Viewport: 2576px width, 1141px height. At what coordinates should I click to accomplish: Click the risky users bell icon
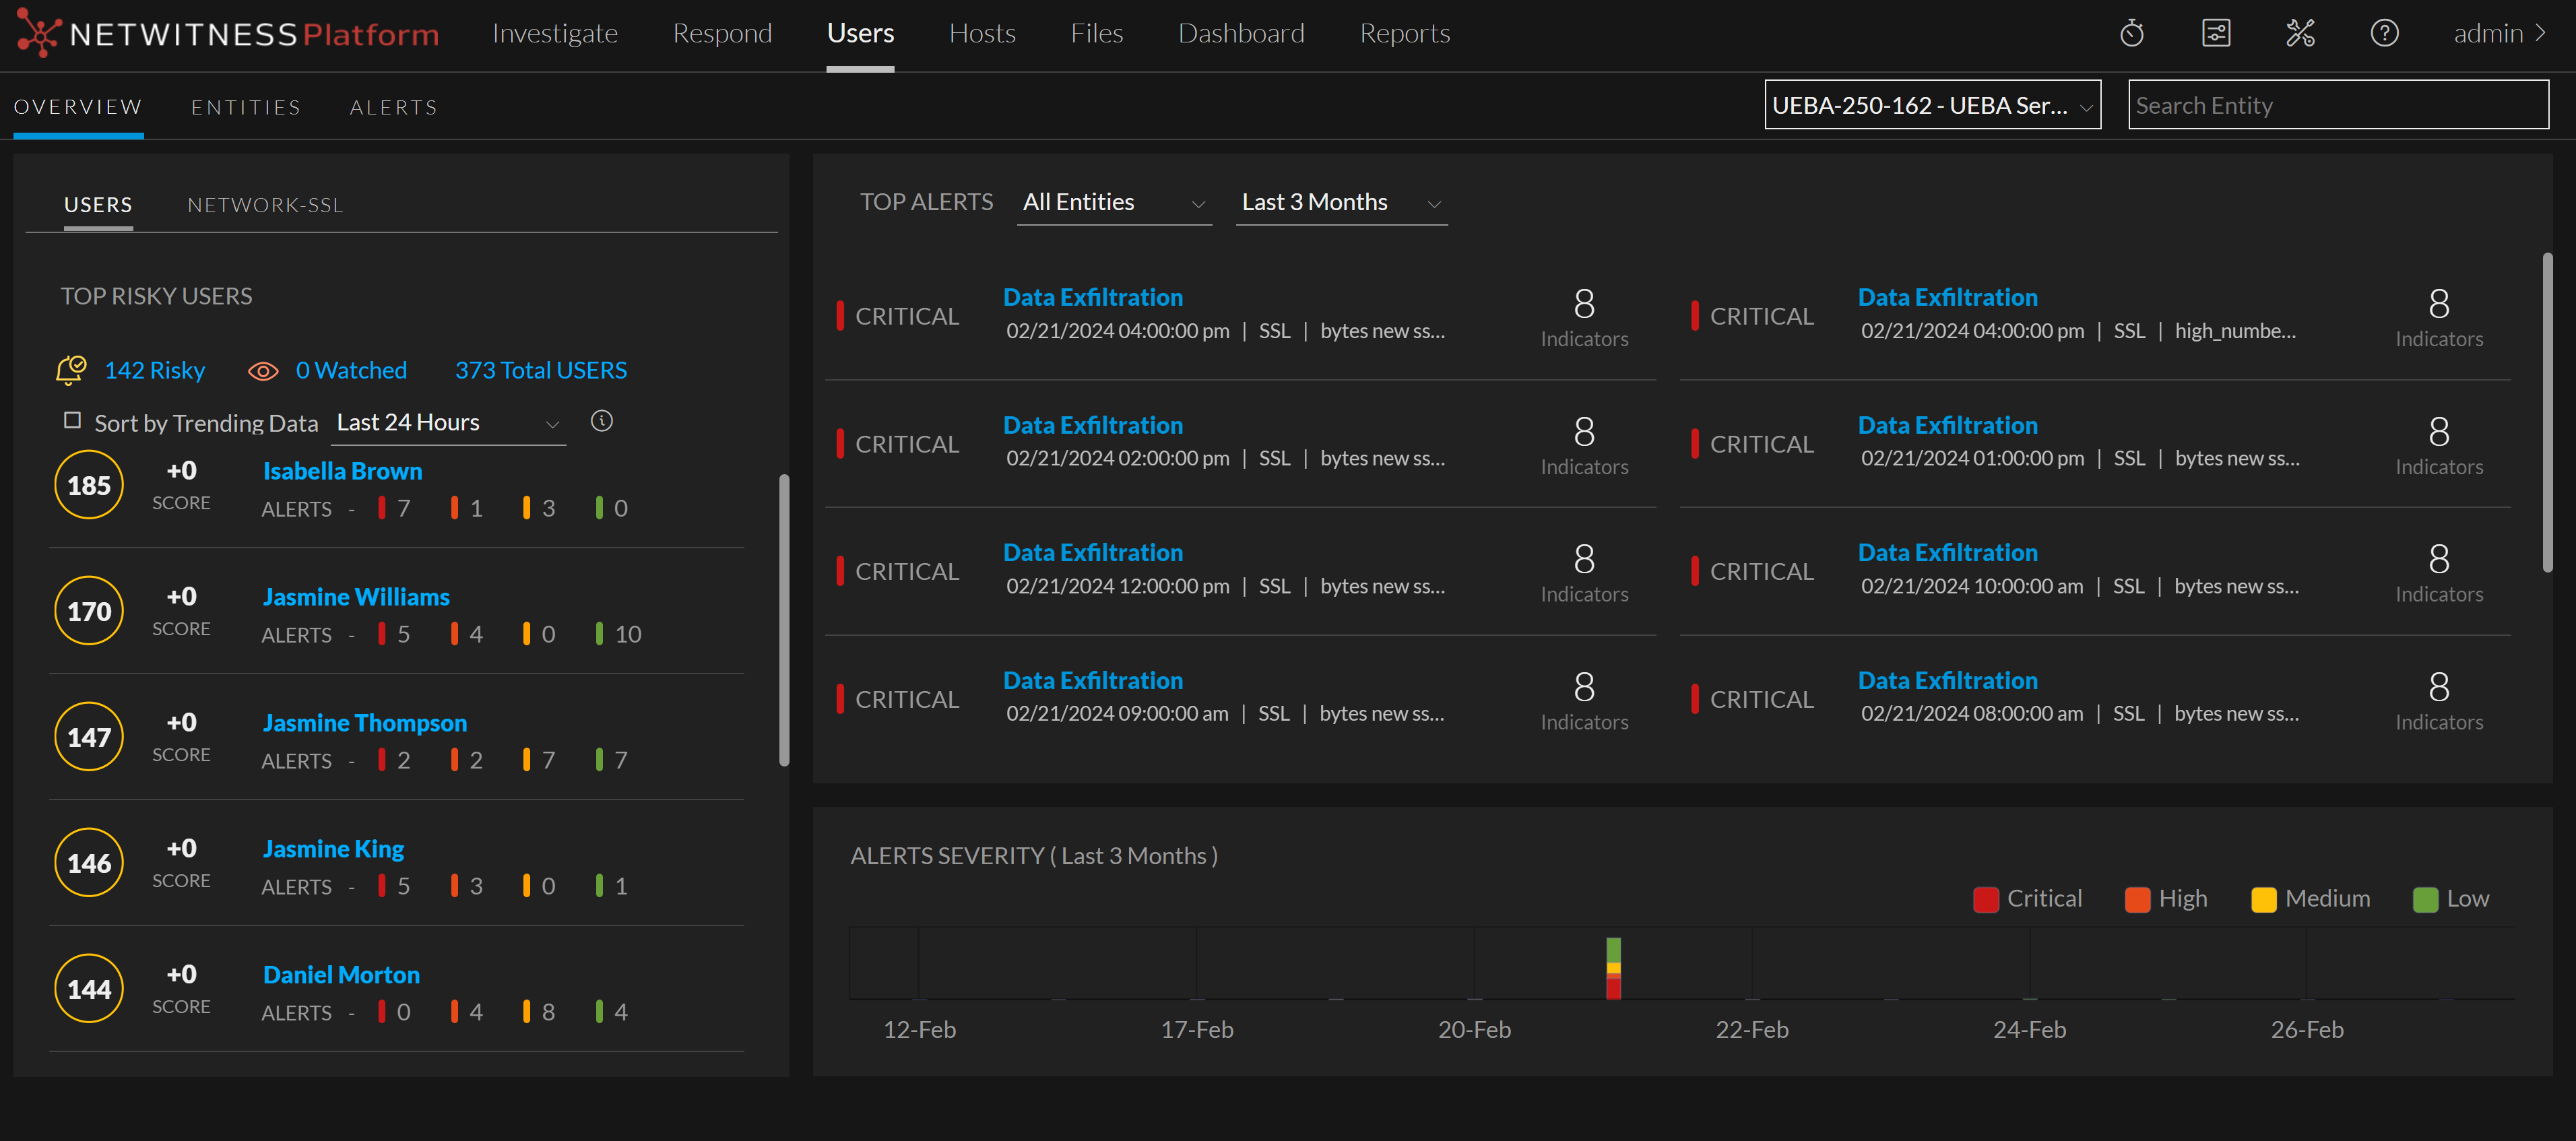point(71,370)
